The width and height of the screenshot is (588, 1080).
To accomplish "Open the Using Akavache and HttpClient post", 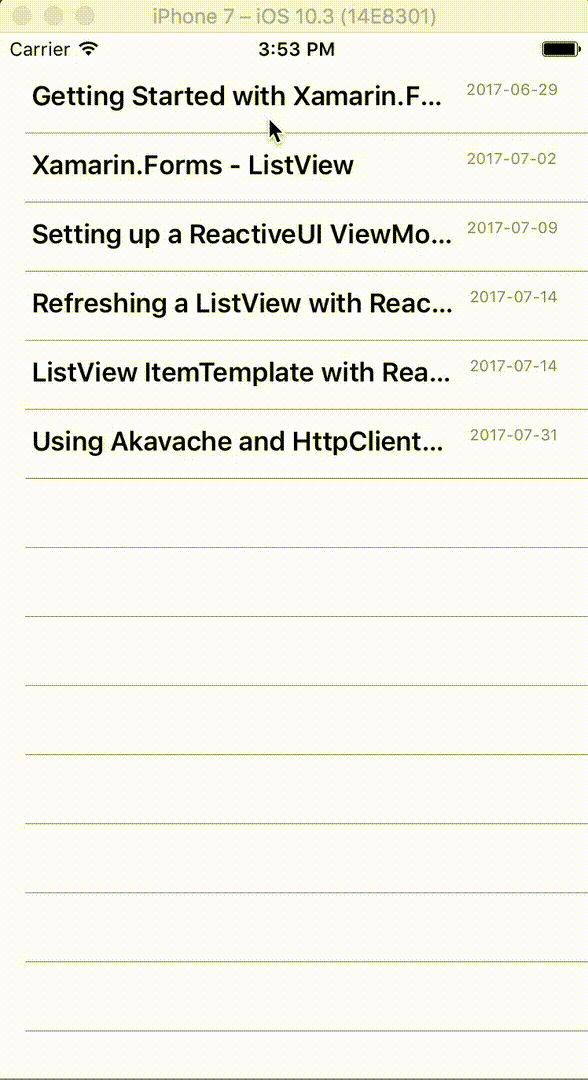I will [x=240, y=441].
